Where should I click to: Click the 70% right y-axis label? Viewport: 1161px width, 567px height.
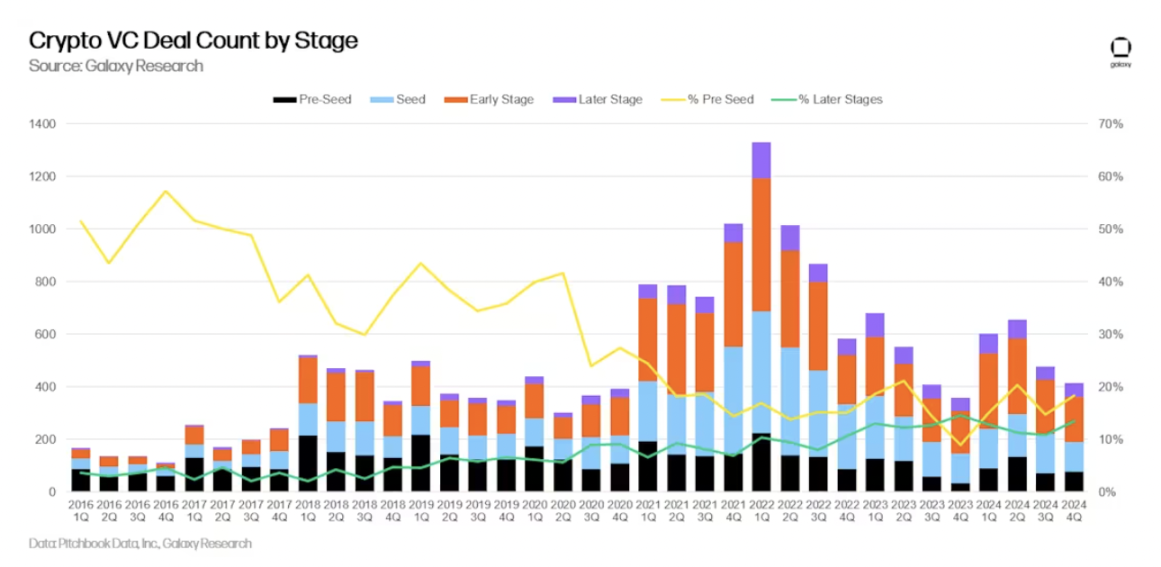pos(1111,124)
